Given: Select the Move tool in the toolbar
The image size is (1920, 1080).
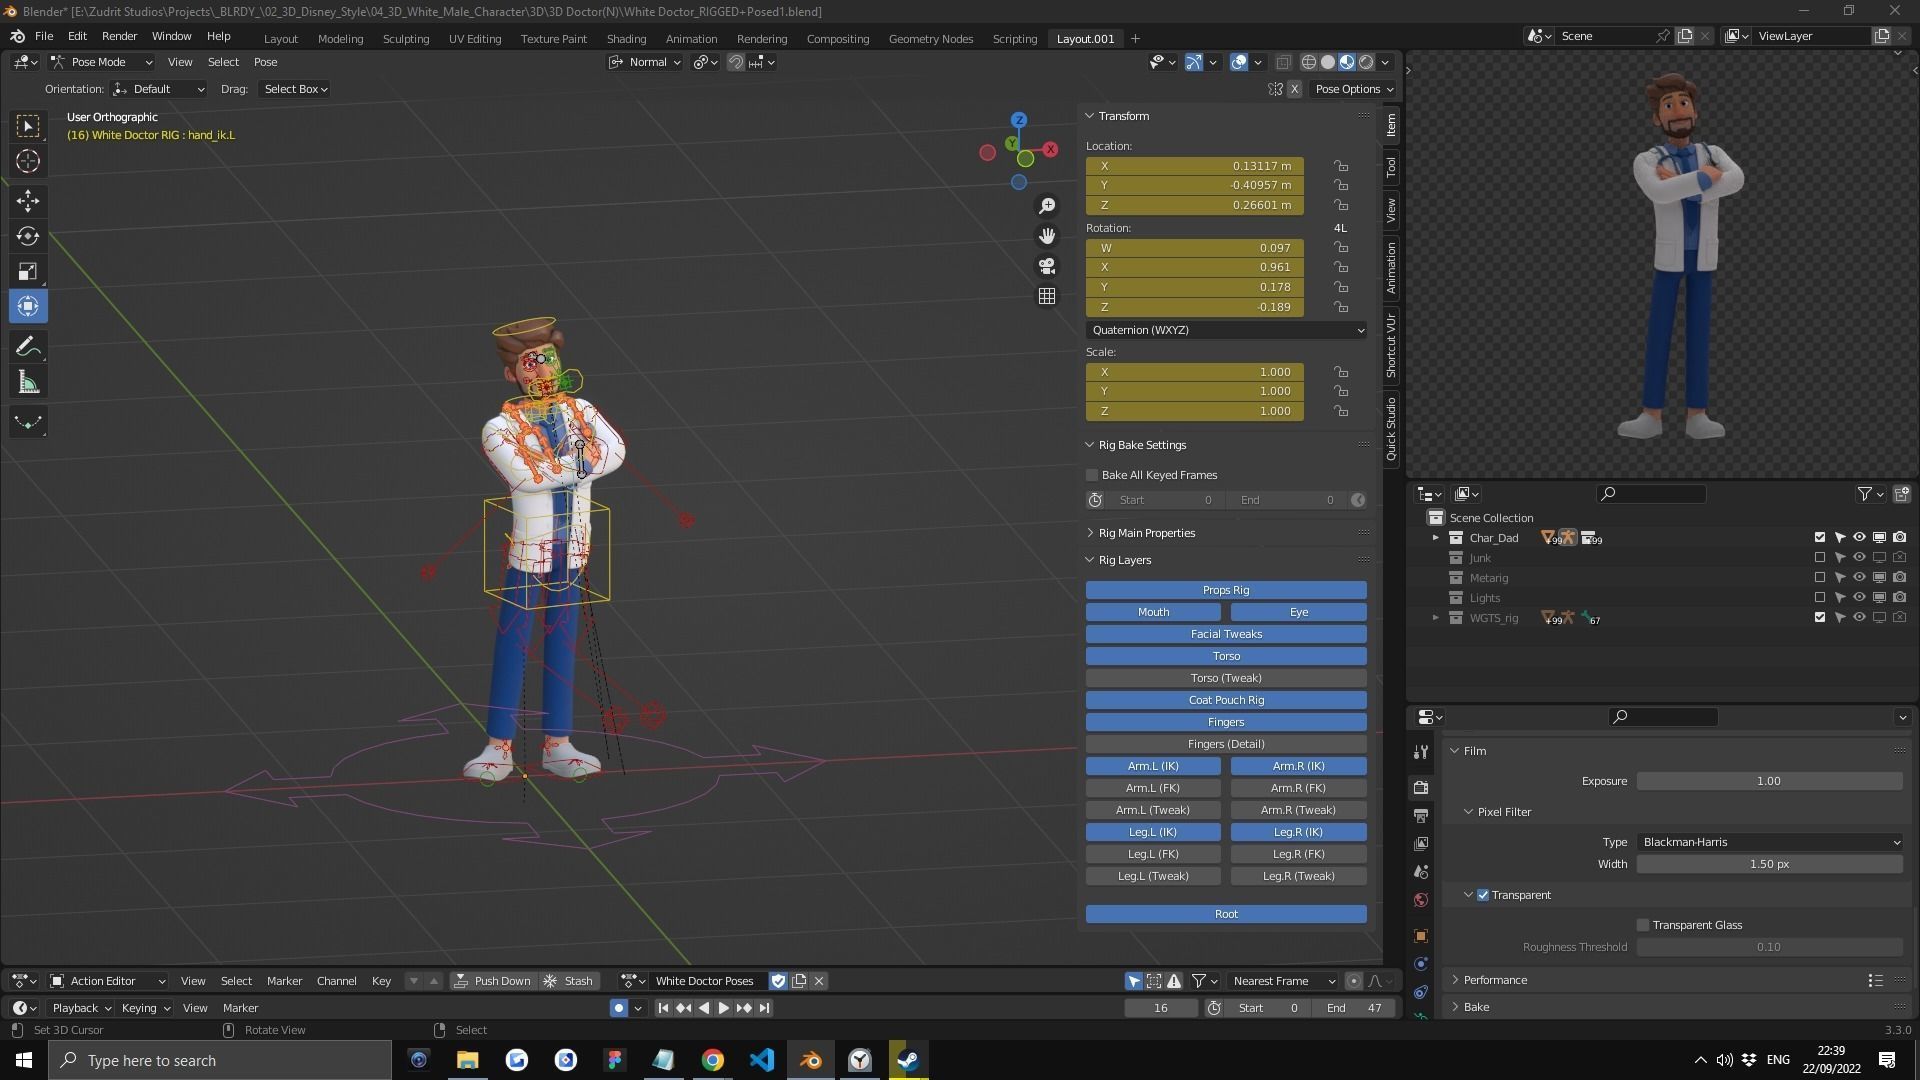Looking at the screenshot, I should tap(28, 201).
